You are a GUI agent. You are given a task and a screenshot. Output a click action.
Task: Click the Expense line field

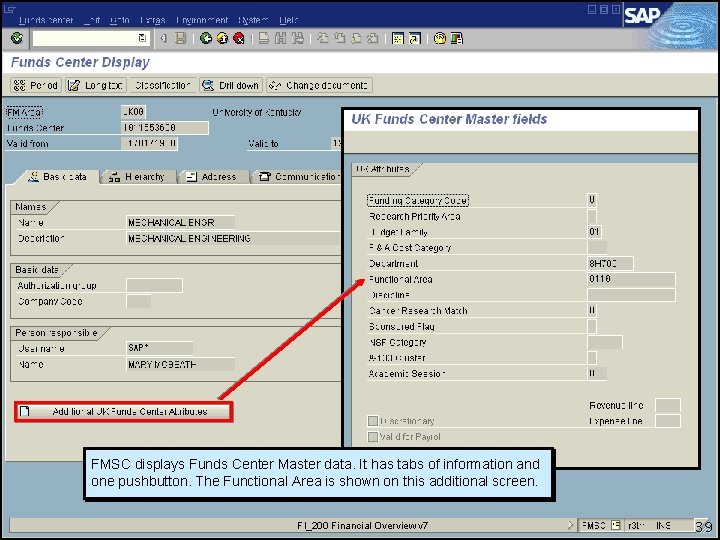pyautogui.click(x=668, y=421)
